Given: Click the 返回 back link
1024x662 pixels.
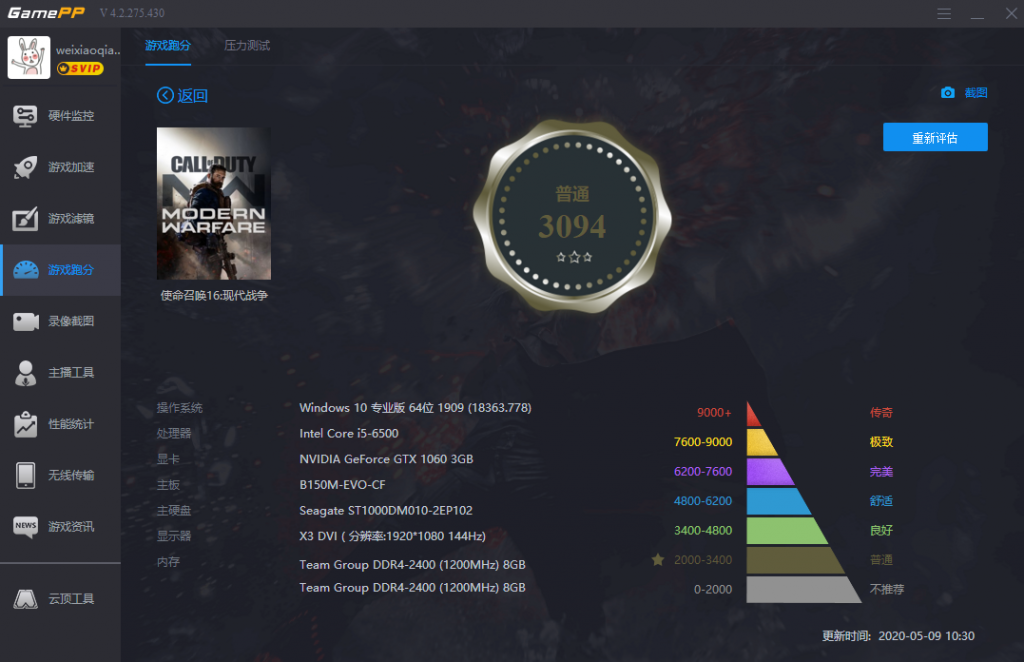Looking at the screenshot, I should [182, 95].
